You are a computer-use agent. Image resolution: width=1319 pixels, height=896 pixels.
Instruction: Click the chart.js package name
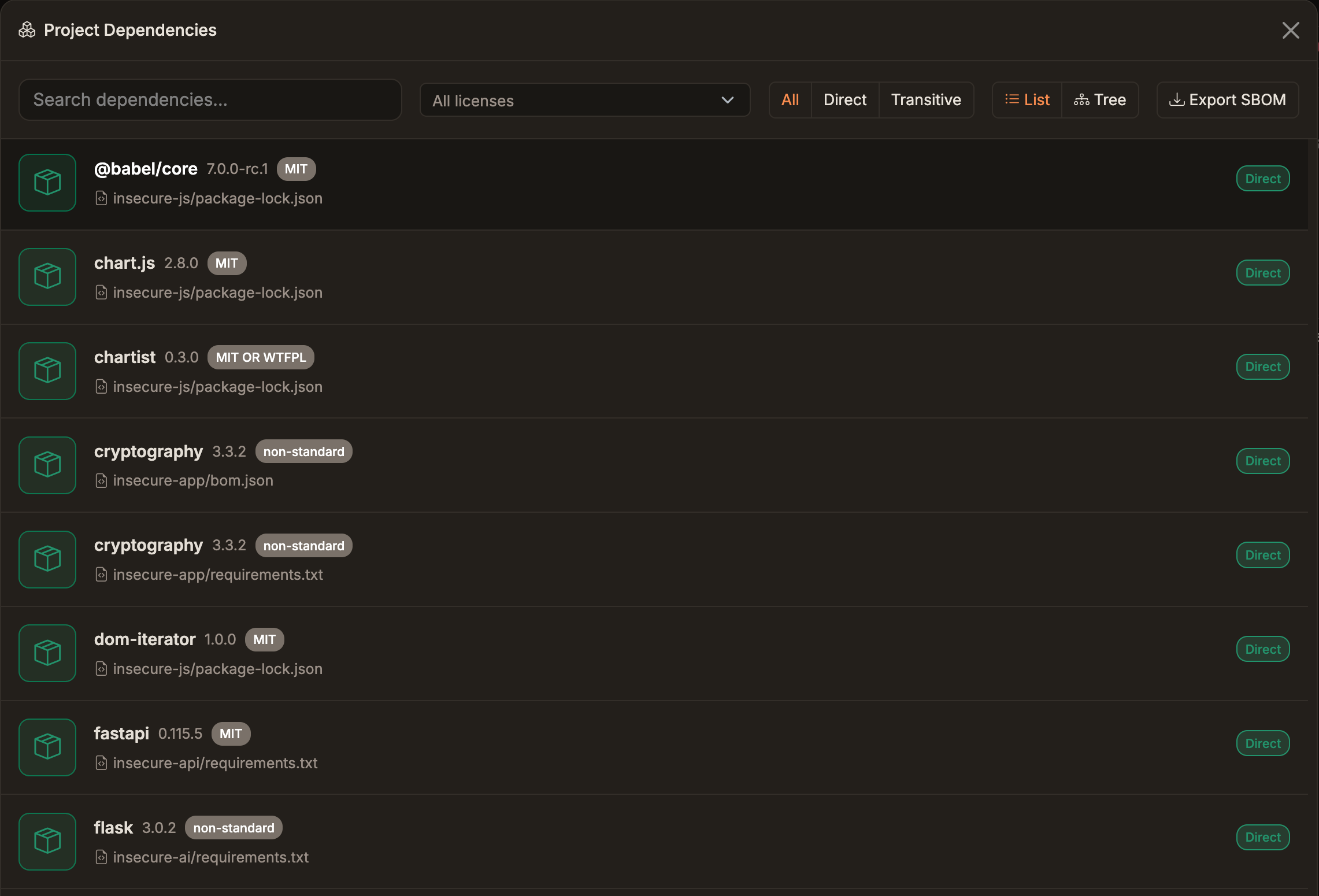pyautogui.click(x=125, y=263)
